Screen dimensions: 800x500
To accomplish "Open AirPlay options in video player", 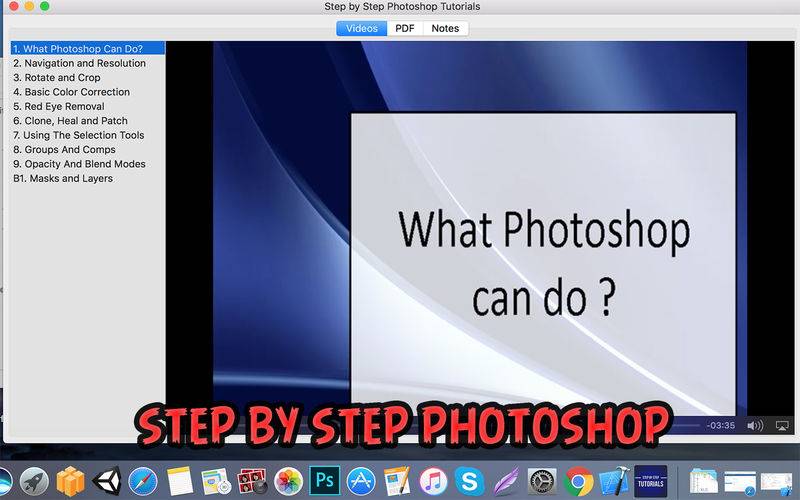I will tap(782, 426).
